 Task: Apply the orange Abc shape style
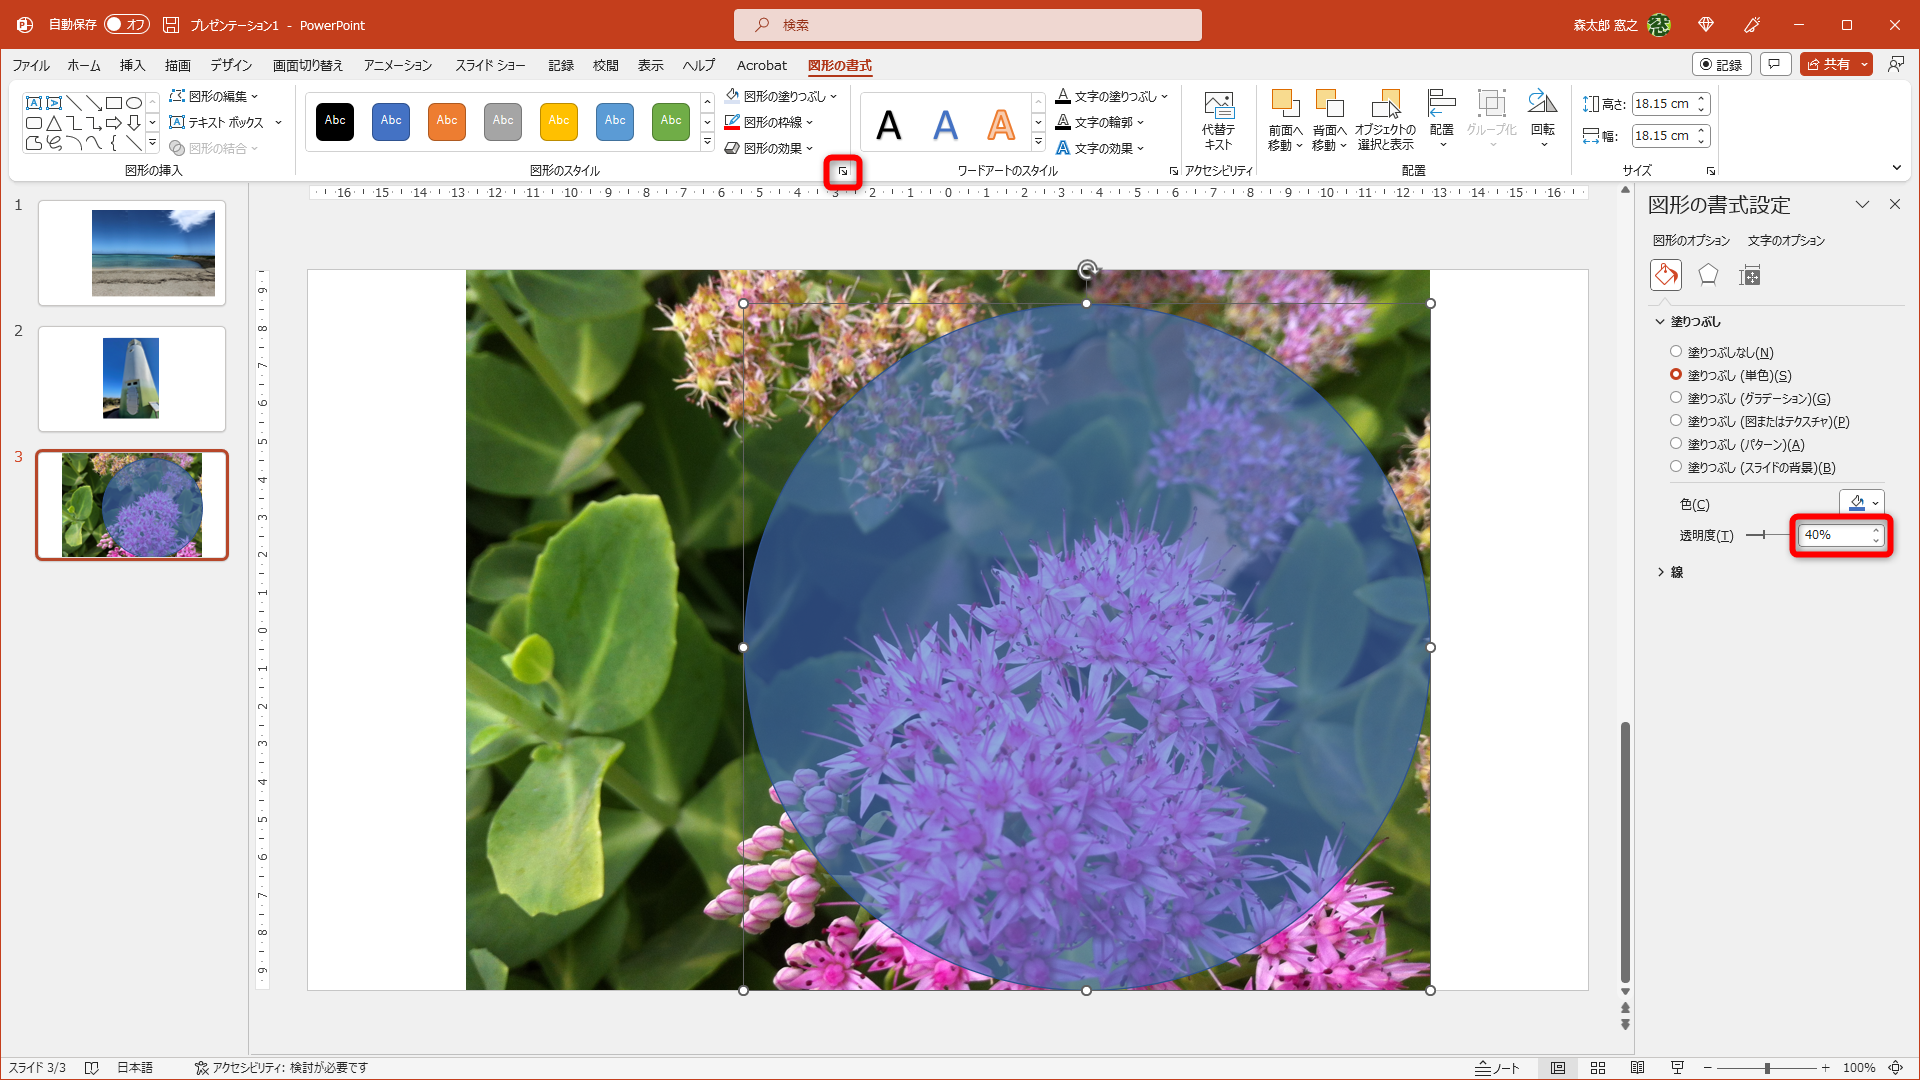pos(447,121)
